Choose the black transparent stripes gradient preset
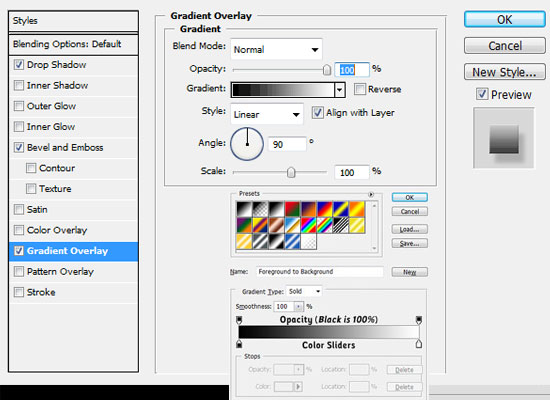The width and height of the screenshot is (550, 400). [341, 226]
